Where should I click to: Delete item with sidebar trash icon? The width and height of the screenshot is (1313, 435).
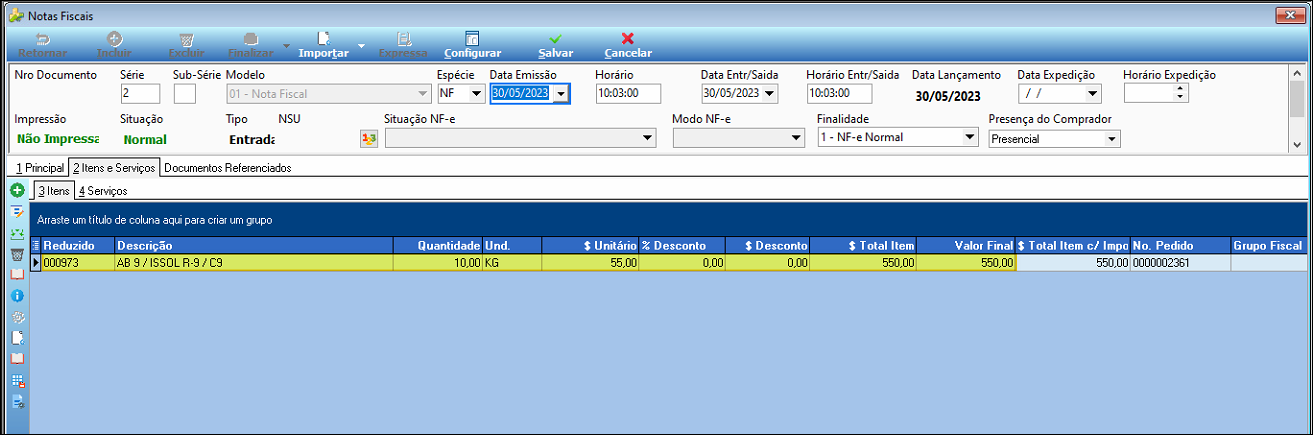click(x=17, y=254)
